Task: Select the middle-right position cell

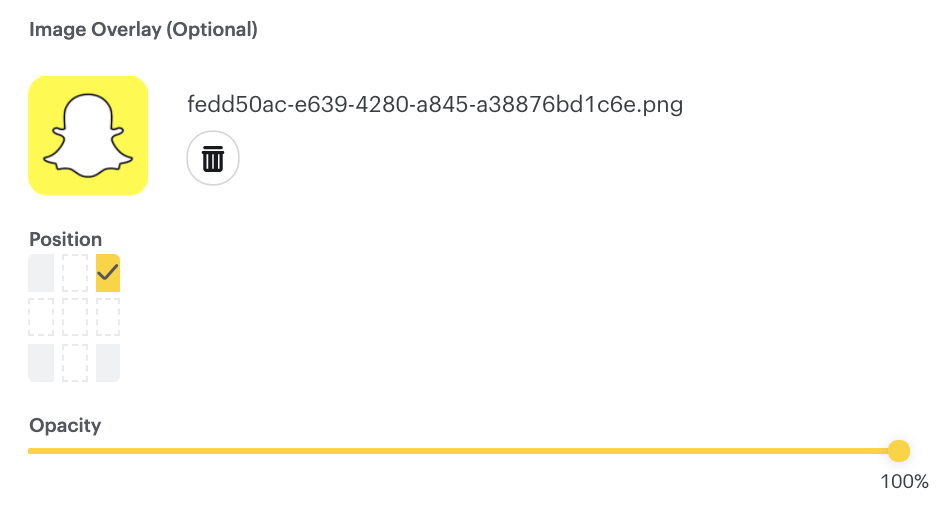Action: click(108, 318)
